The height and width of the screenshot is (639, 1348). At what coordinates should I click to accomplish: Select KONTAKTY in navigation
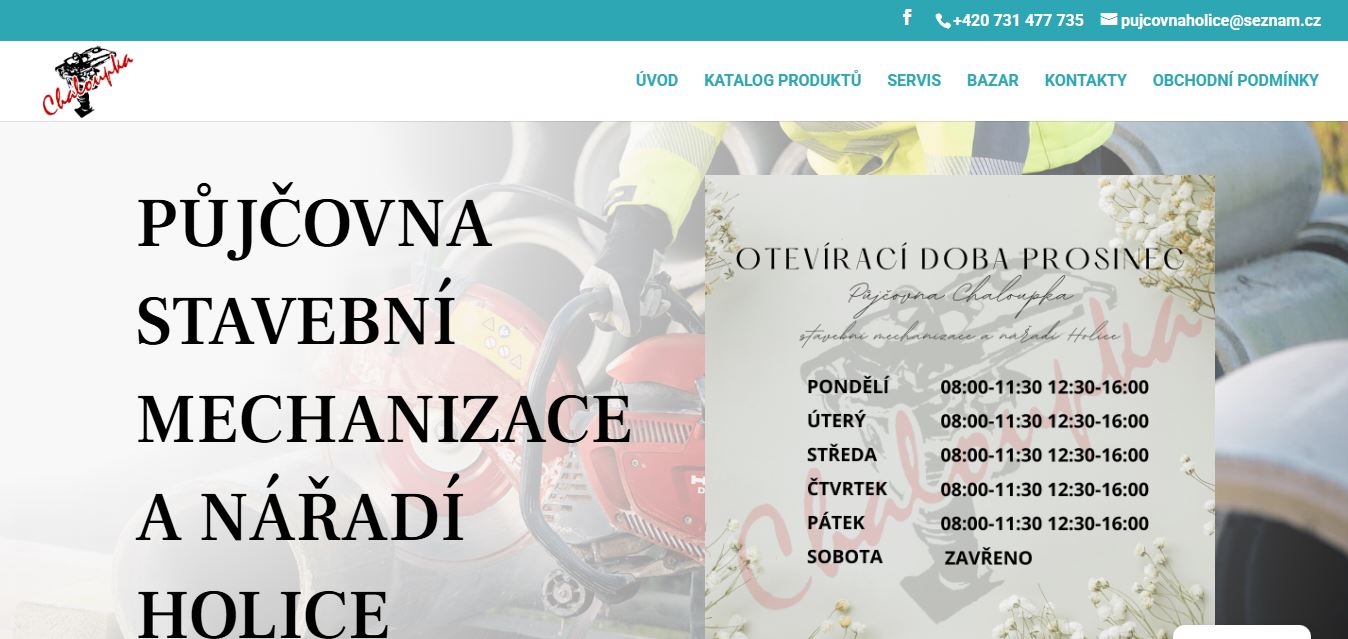click(1085, 81)
